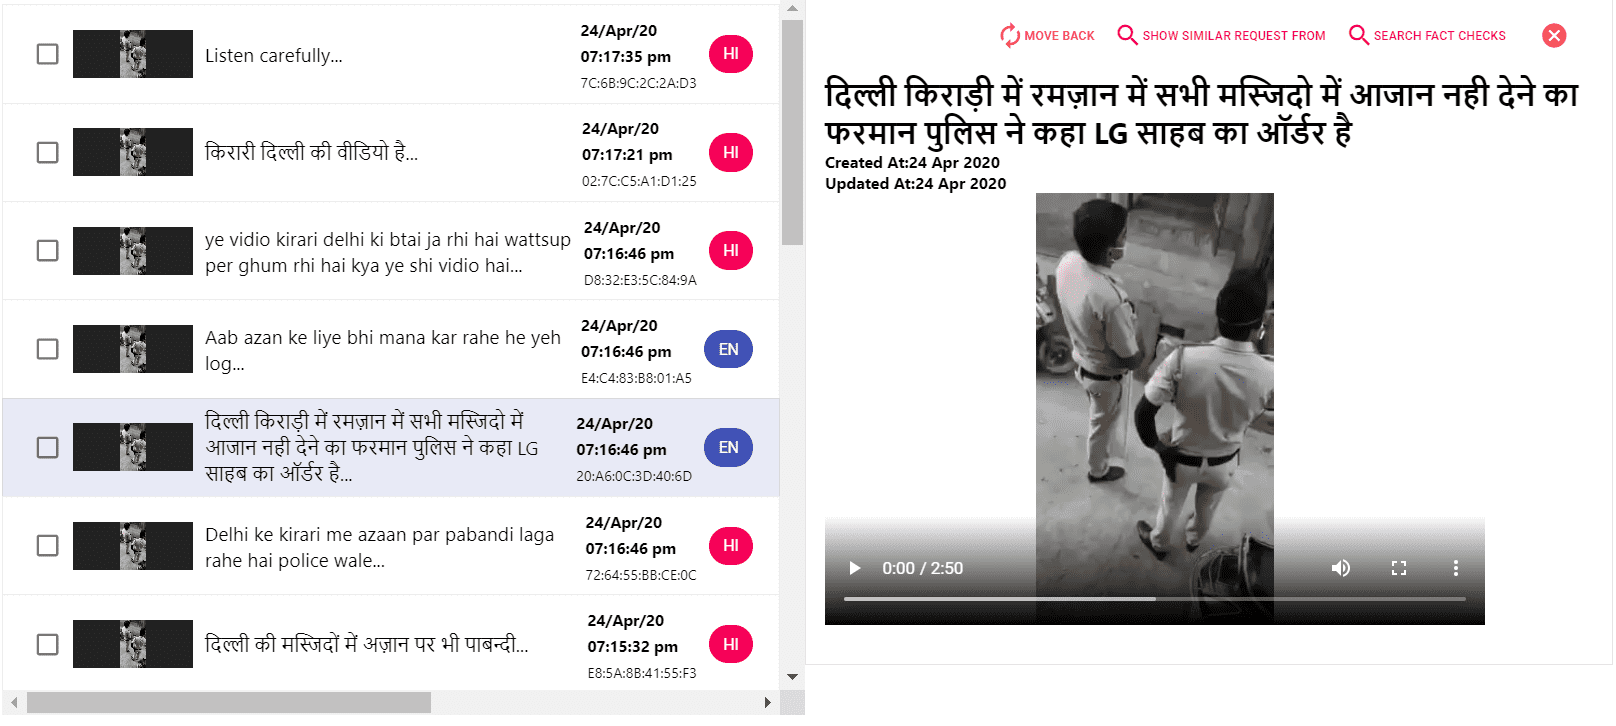Viewport: 1616px width, 726px height.
Task: Click HI badge on 'दिल्ली की मस्जिदों में' row
Action: click(x=731, y=644)
